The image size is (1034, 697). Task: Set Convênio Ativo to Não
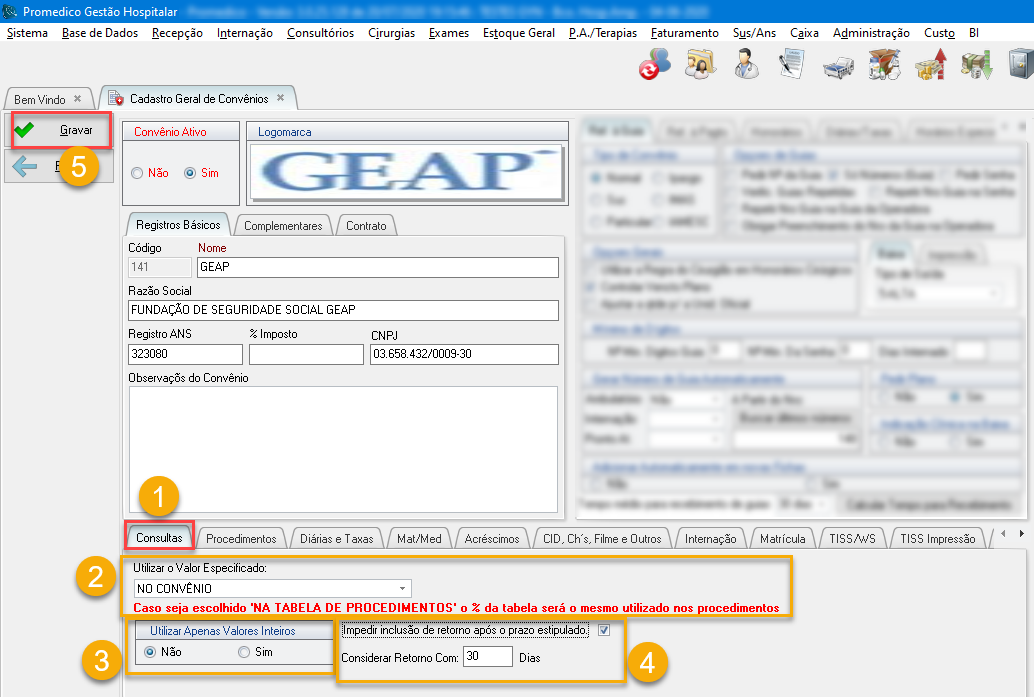137,173
